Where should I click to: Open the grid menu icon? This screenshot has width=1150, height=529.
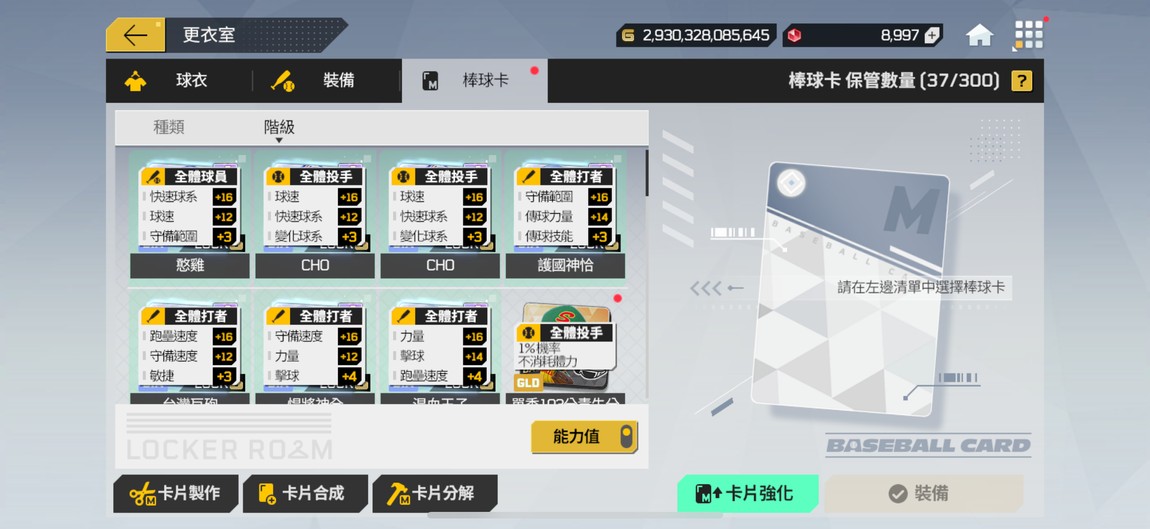pyautogui.click(x=1028, y=34)
